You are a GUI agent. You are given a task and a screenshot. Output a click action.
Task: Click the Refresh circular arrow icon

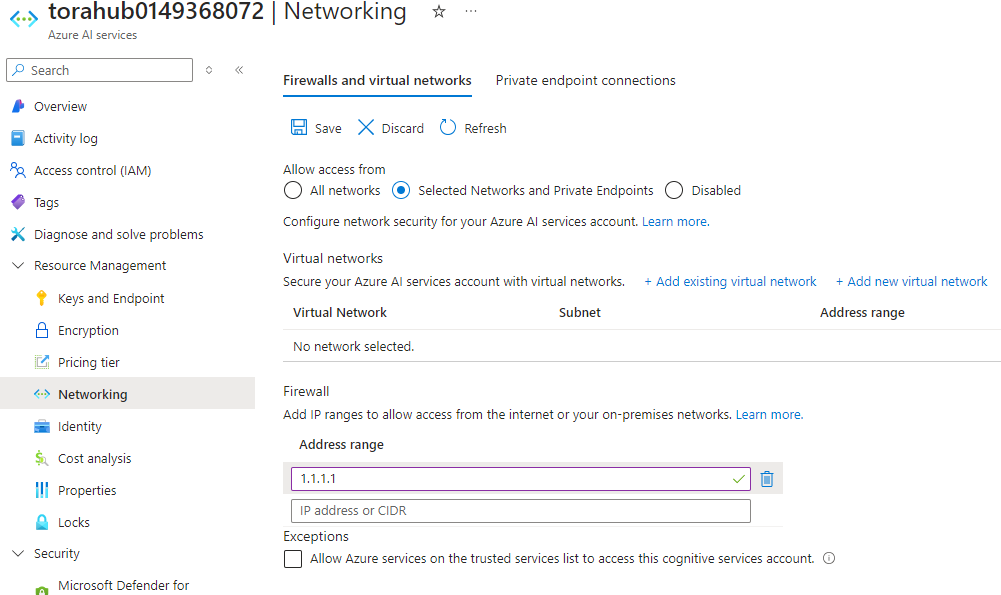pyautogui.click(x=448, y=128)
